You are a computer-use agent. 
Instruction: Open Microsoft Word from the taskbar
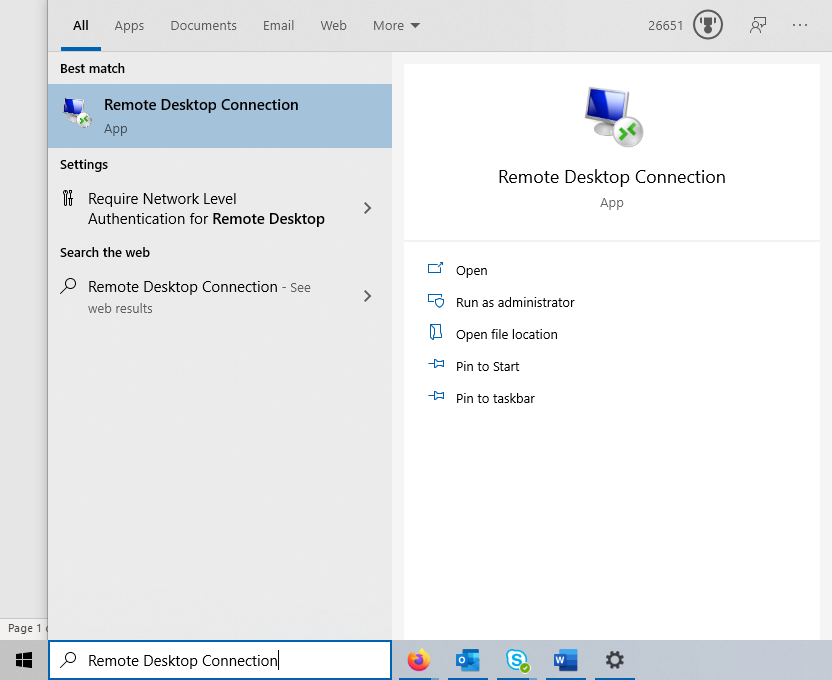(x=565, y=660)
